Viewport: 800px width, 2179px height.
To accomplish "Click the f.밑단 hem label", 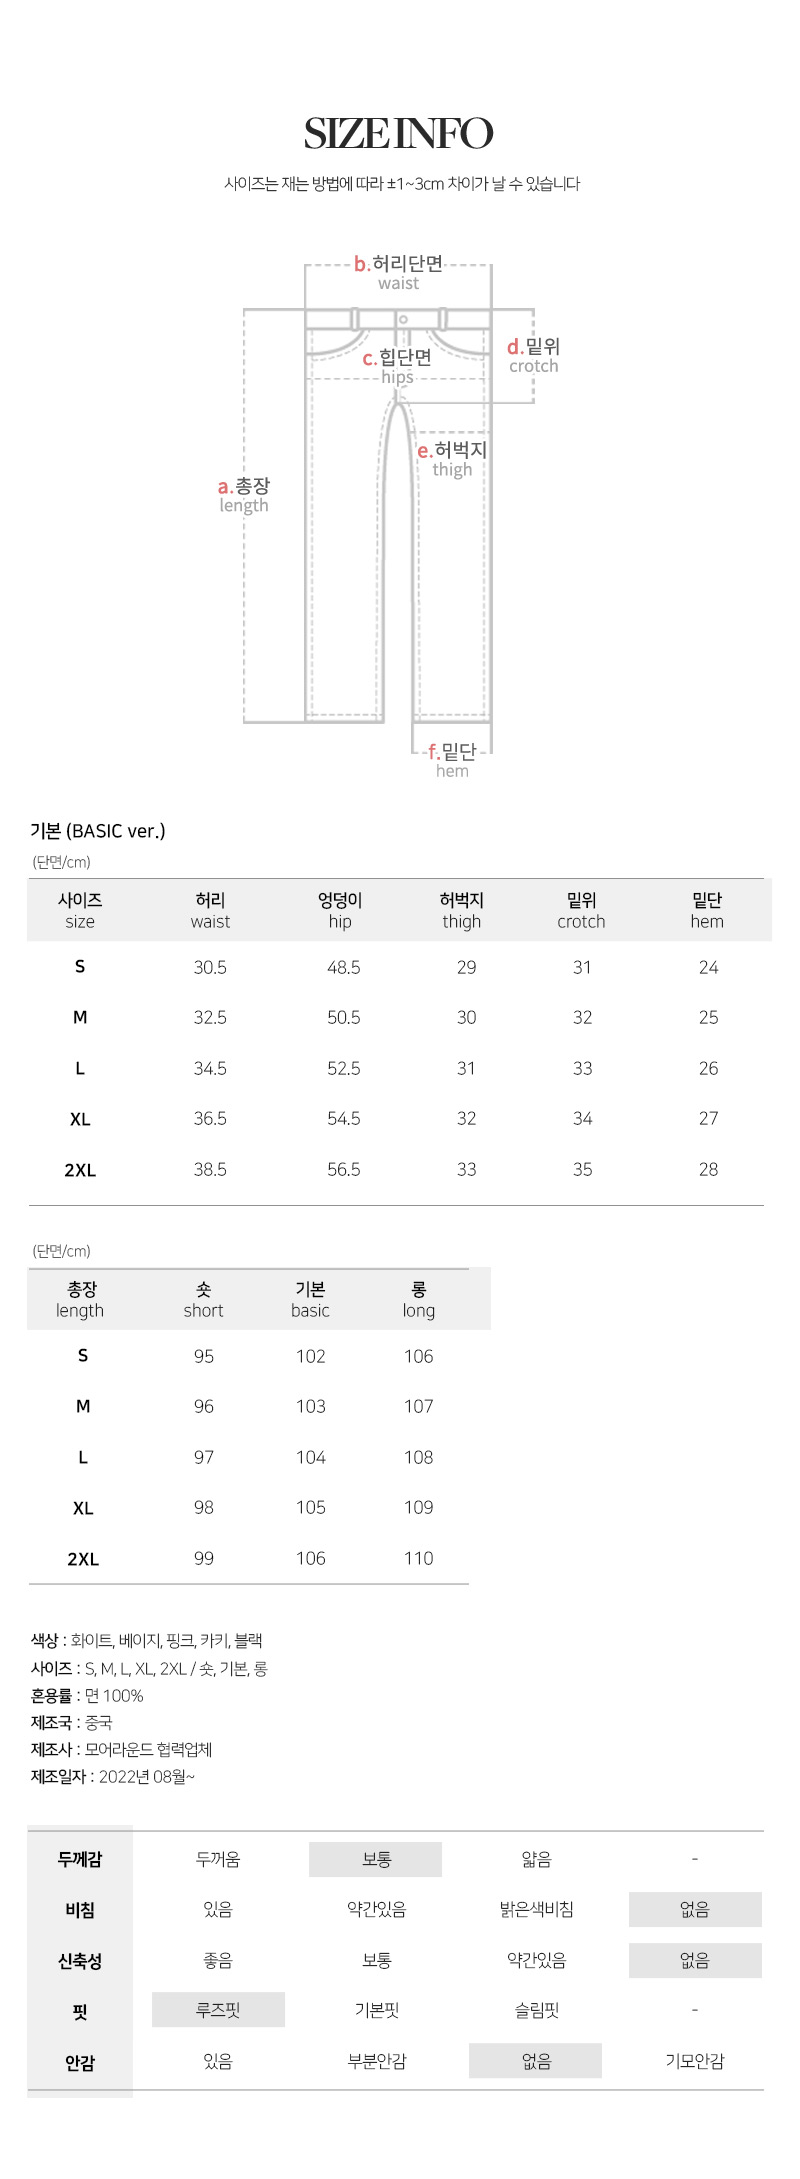I will (x=452, y=760).
